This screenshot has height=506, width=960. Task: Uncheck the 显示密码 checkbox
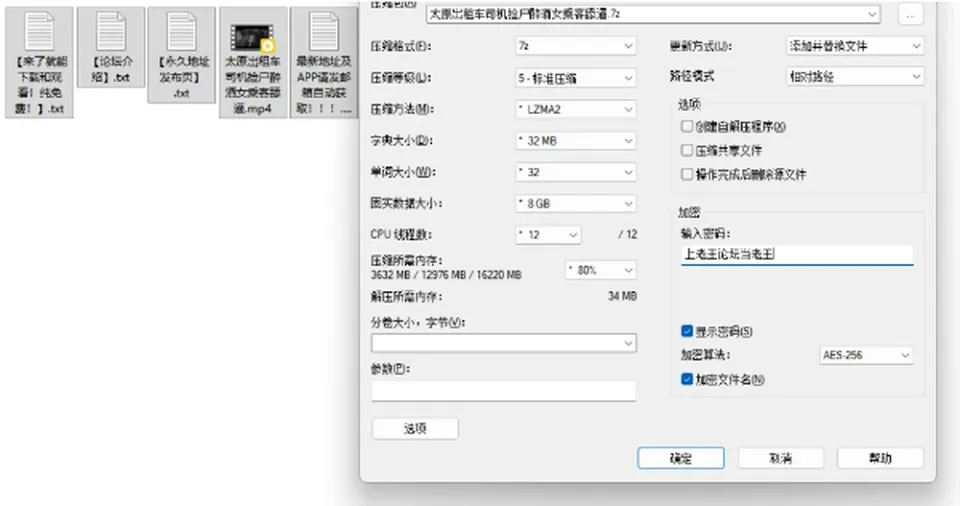tap(687, 331)
